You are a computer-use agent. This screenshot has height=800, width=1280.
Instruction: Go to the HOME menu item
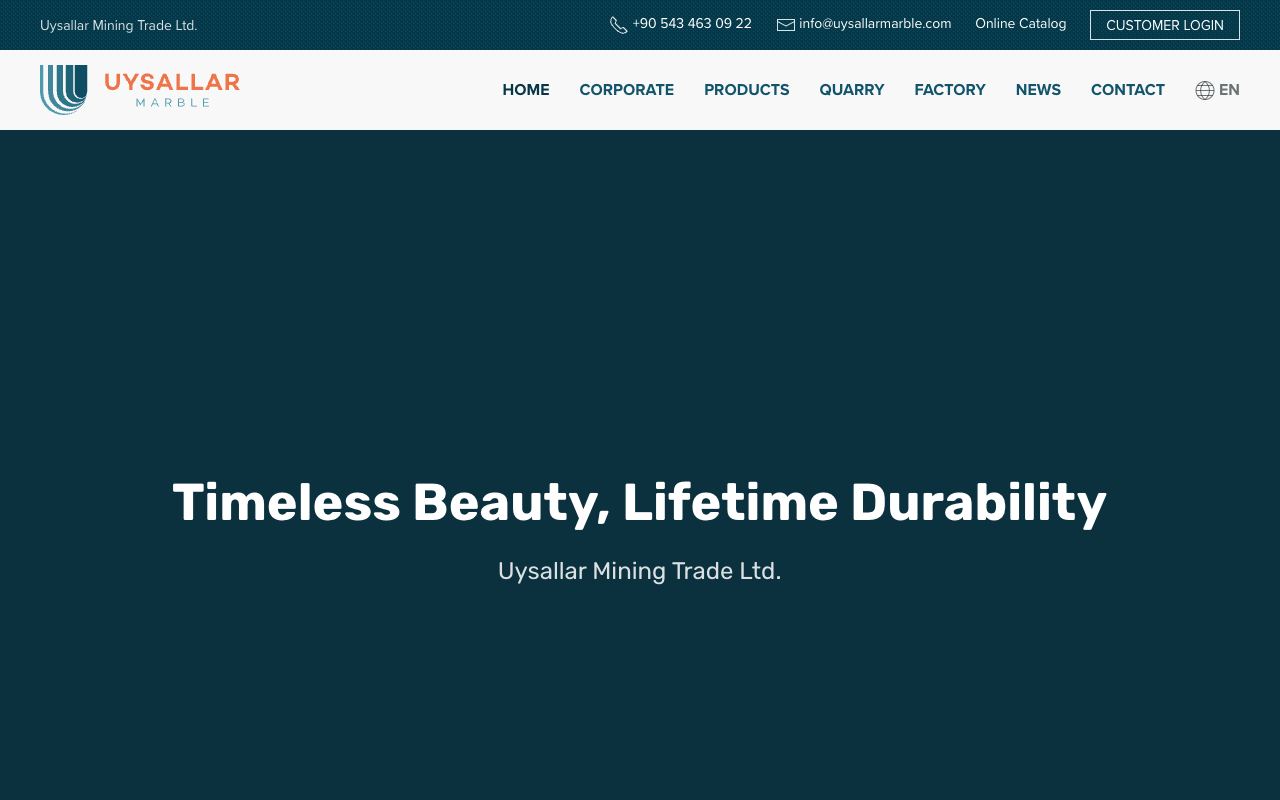(526, 90)
